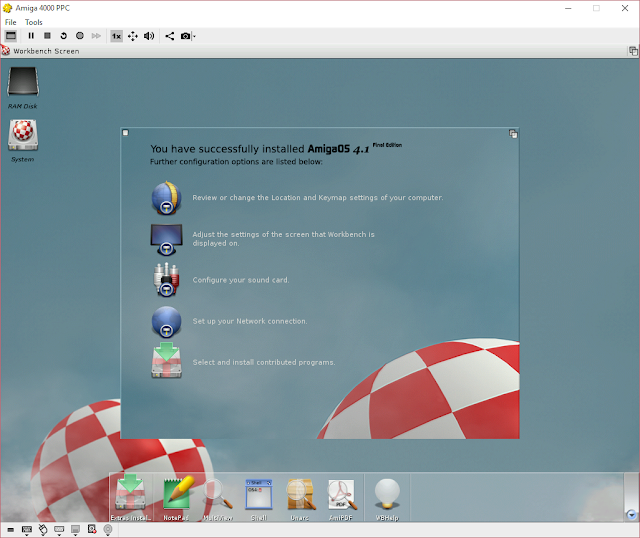The width and height of the screenshot is (640, 538).
Task: Open the floppy drive status bar dropdown
Action: 76,530
